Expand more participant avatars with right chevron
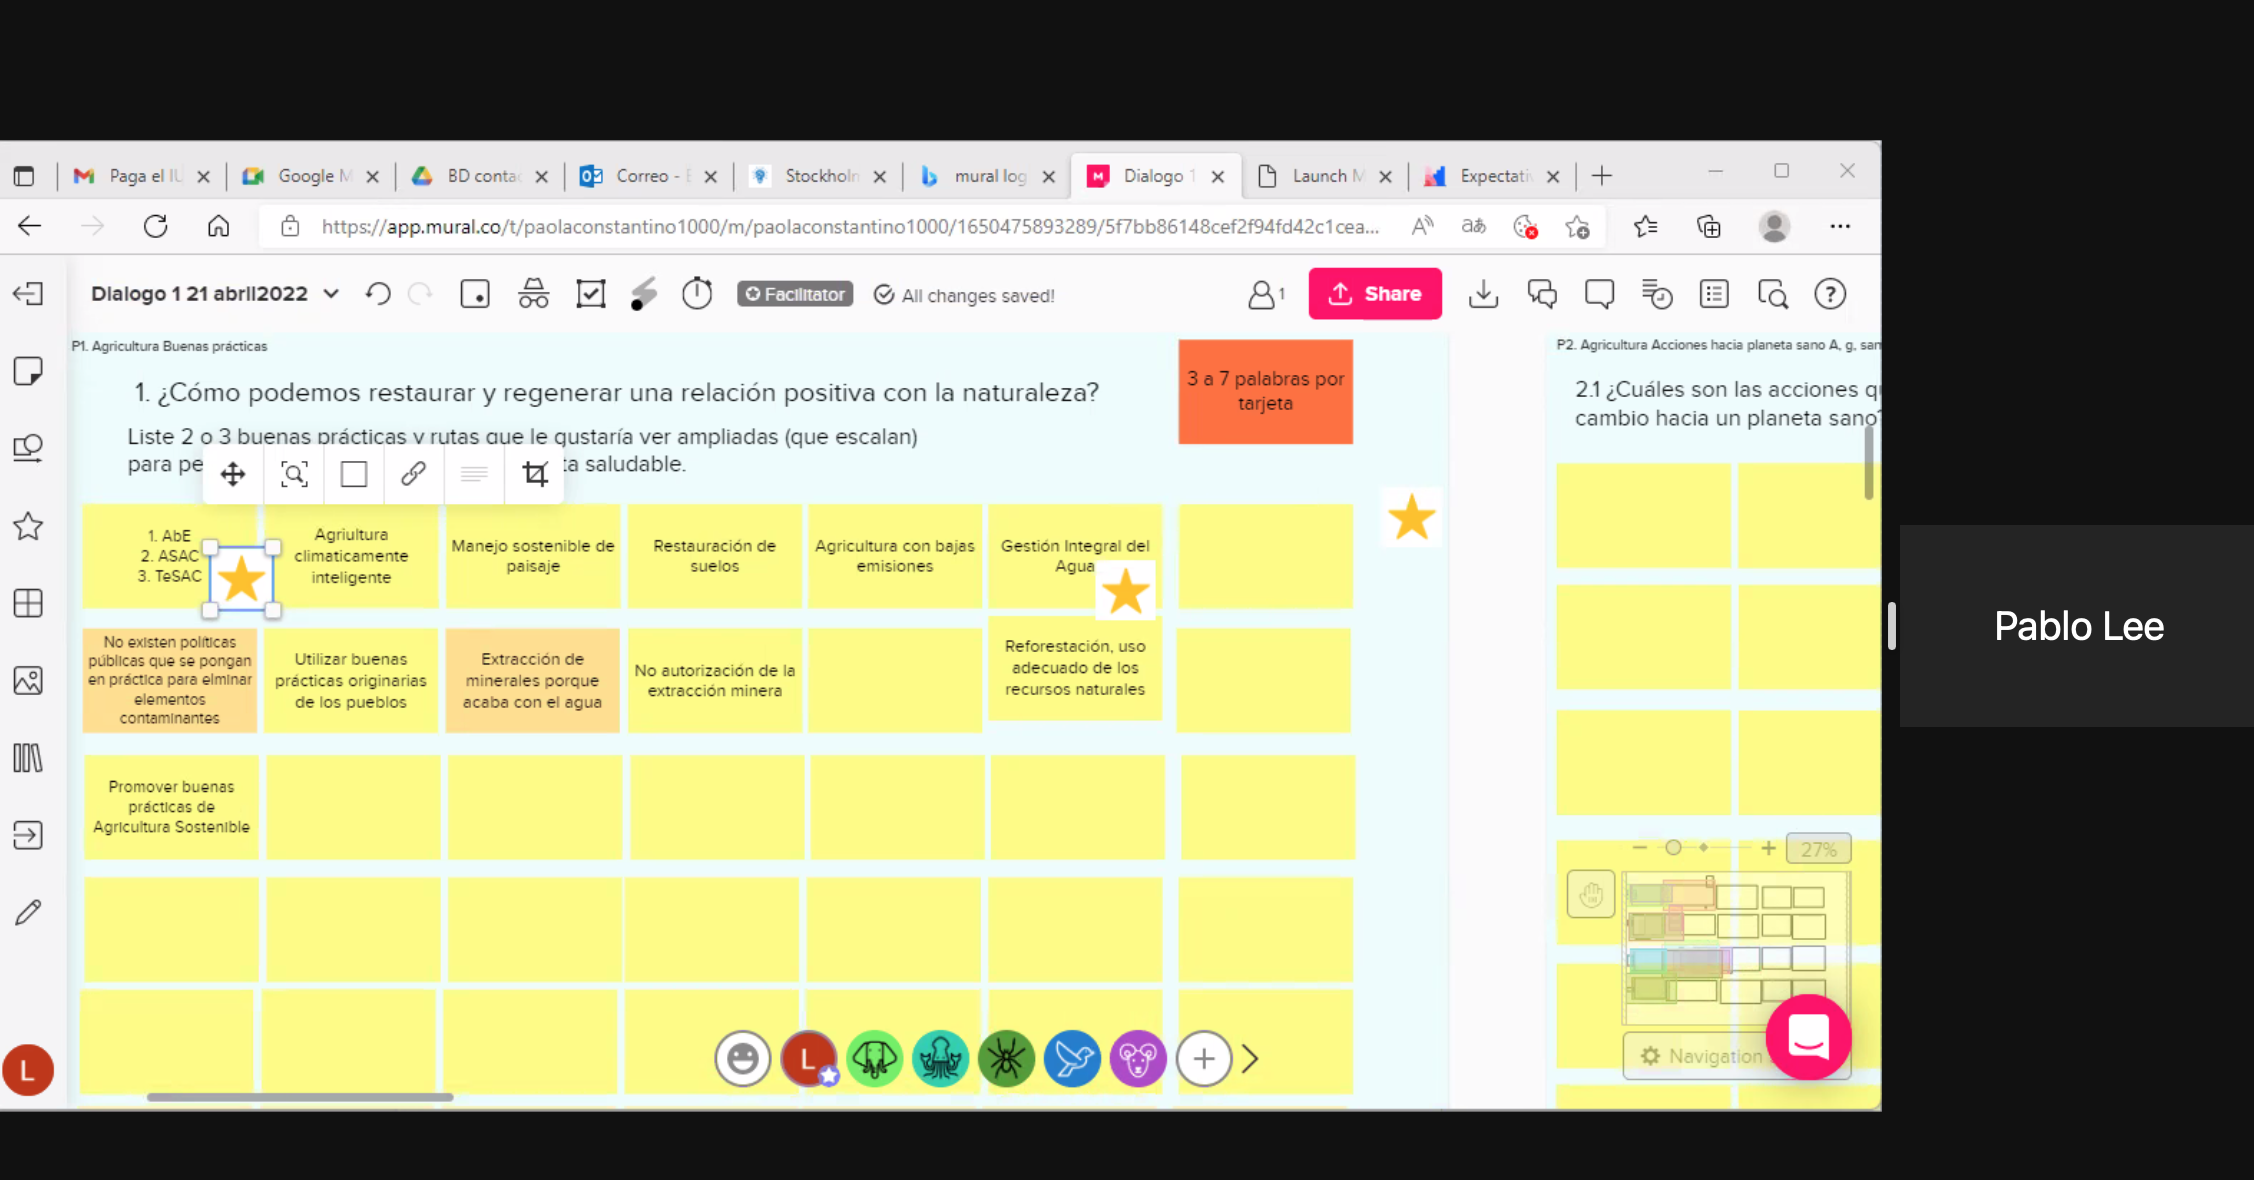The image size is (2254, 1180). pos(1250,1058)
